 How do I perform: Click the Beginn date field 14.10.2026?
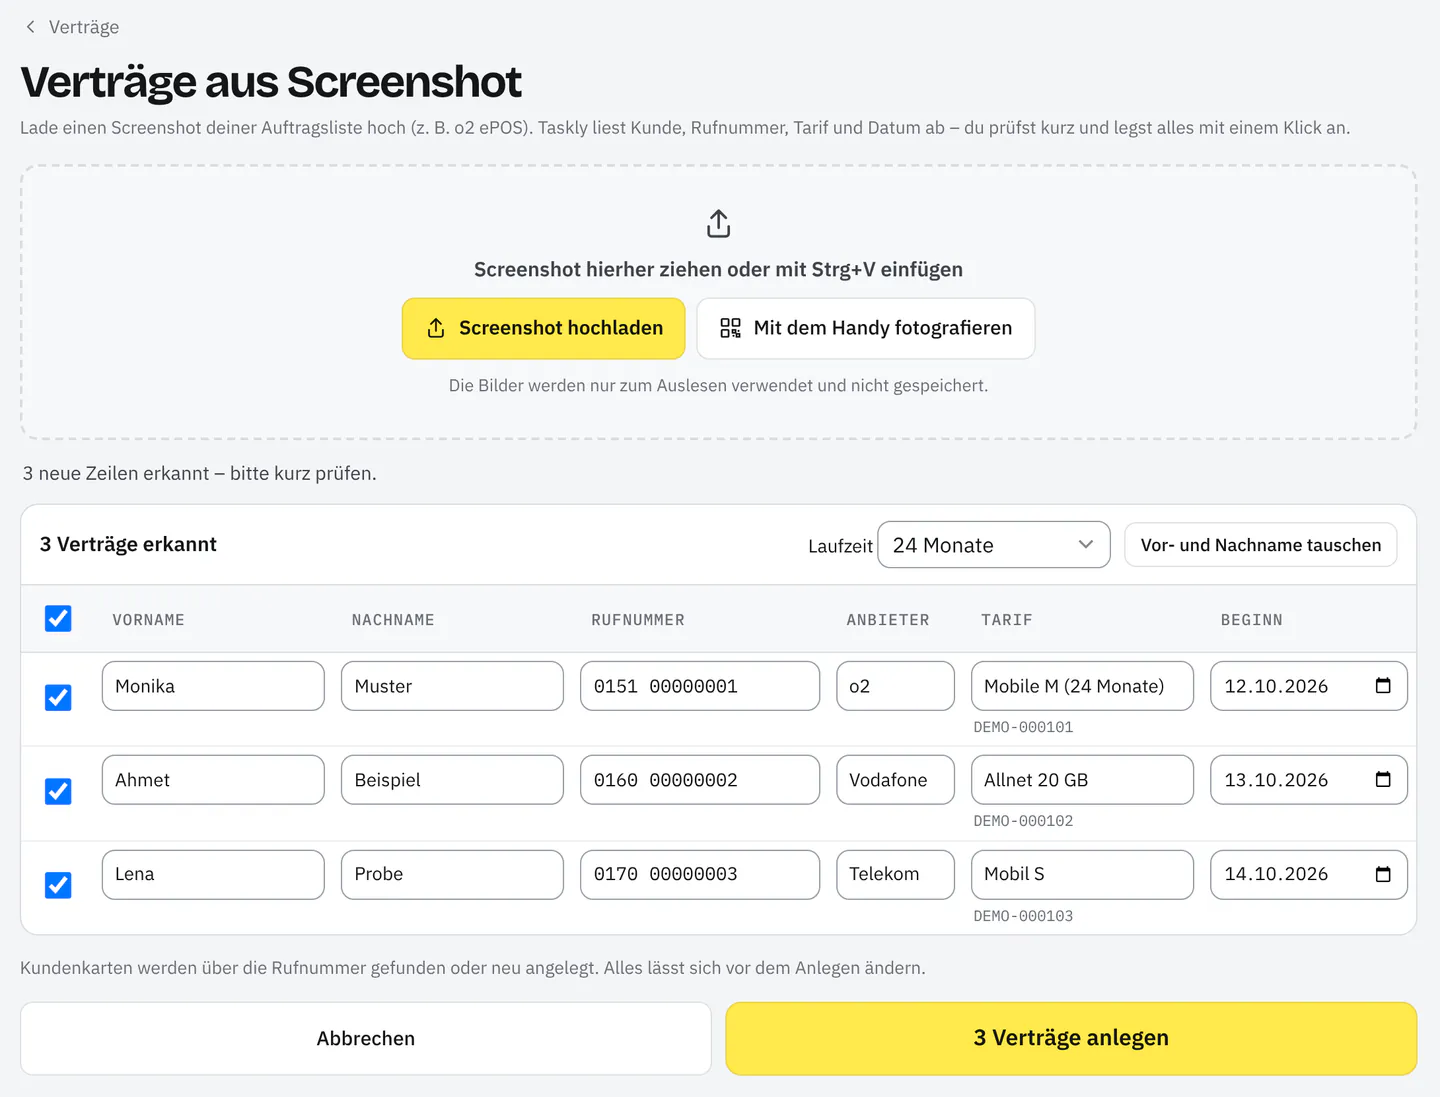click(1309, 874)
